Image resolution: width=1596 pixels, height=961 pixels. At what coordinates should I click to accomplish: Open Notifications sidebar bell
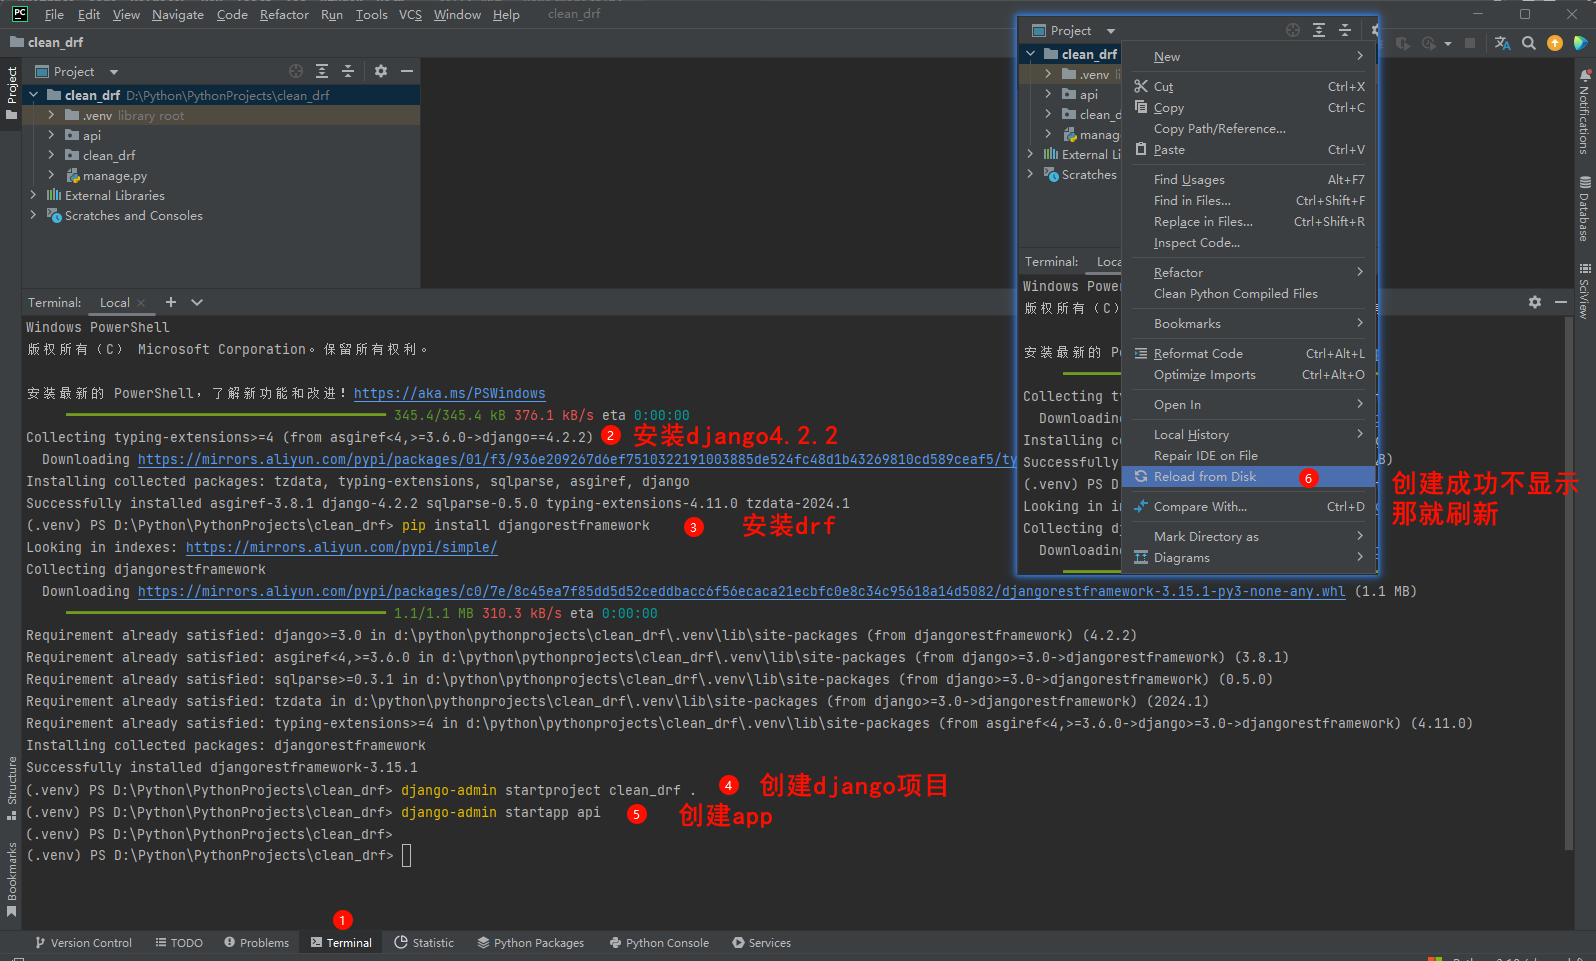click(x=1585, y=111)
